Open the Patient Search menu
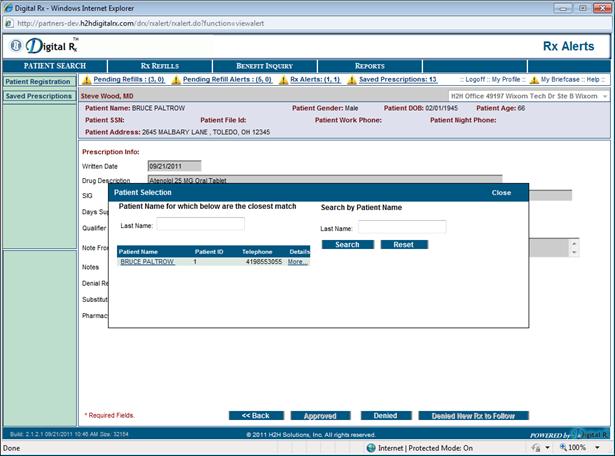This screenshot has height=456, width=615. click(x=55, y=66)
